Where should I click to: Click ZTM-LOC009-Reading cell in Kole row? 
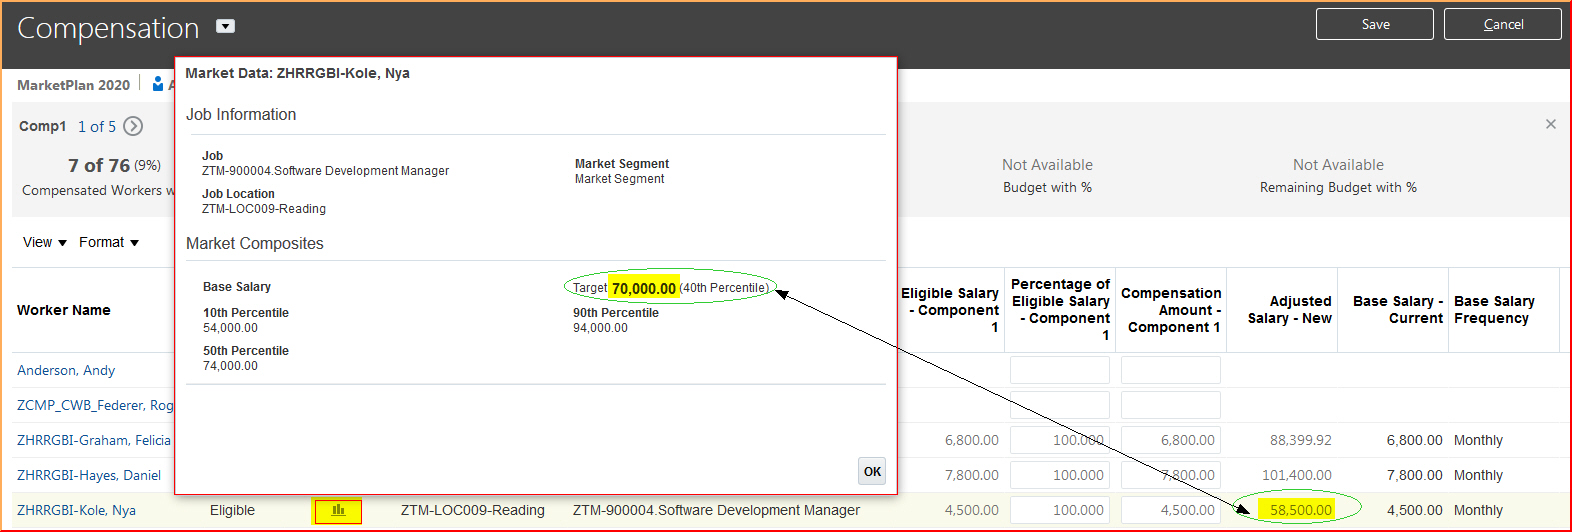tap(473, 510)
